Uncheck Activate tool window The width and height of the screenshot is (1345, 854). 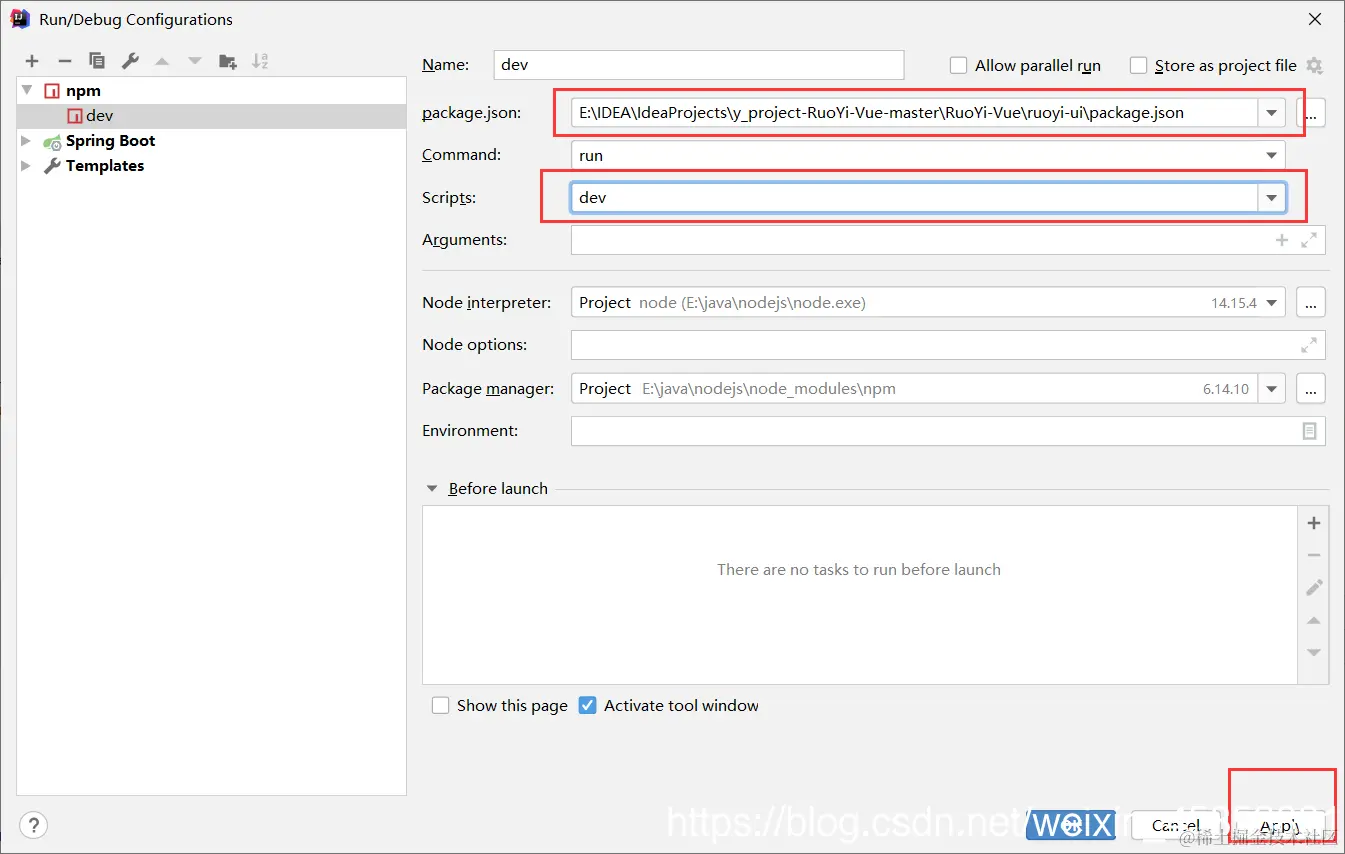(x=588, y=705)
